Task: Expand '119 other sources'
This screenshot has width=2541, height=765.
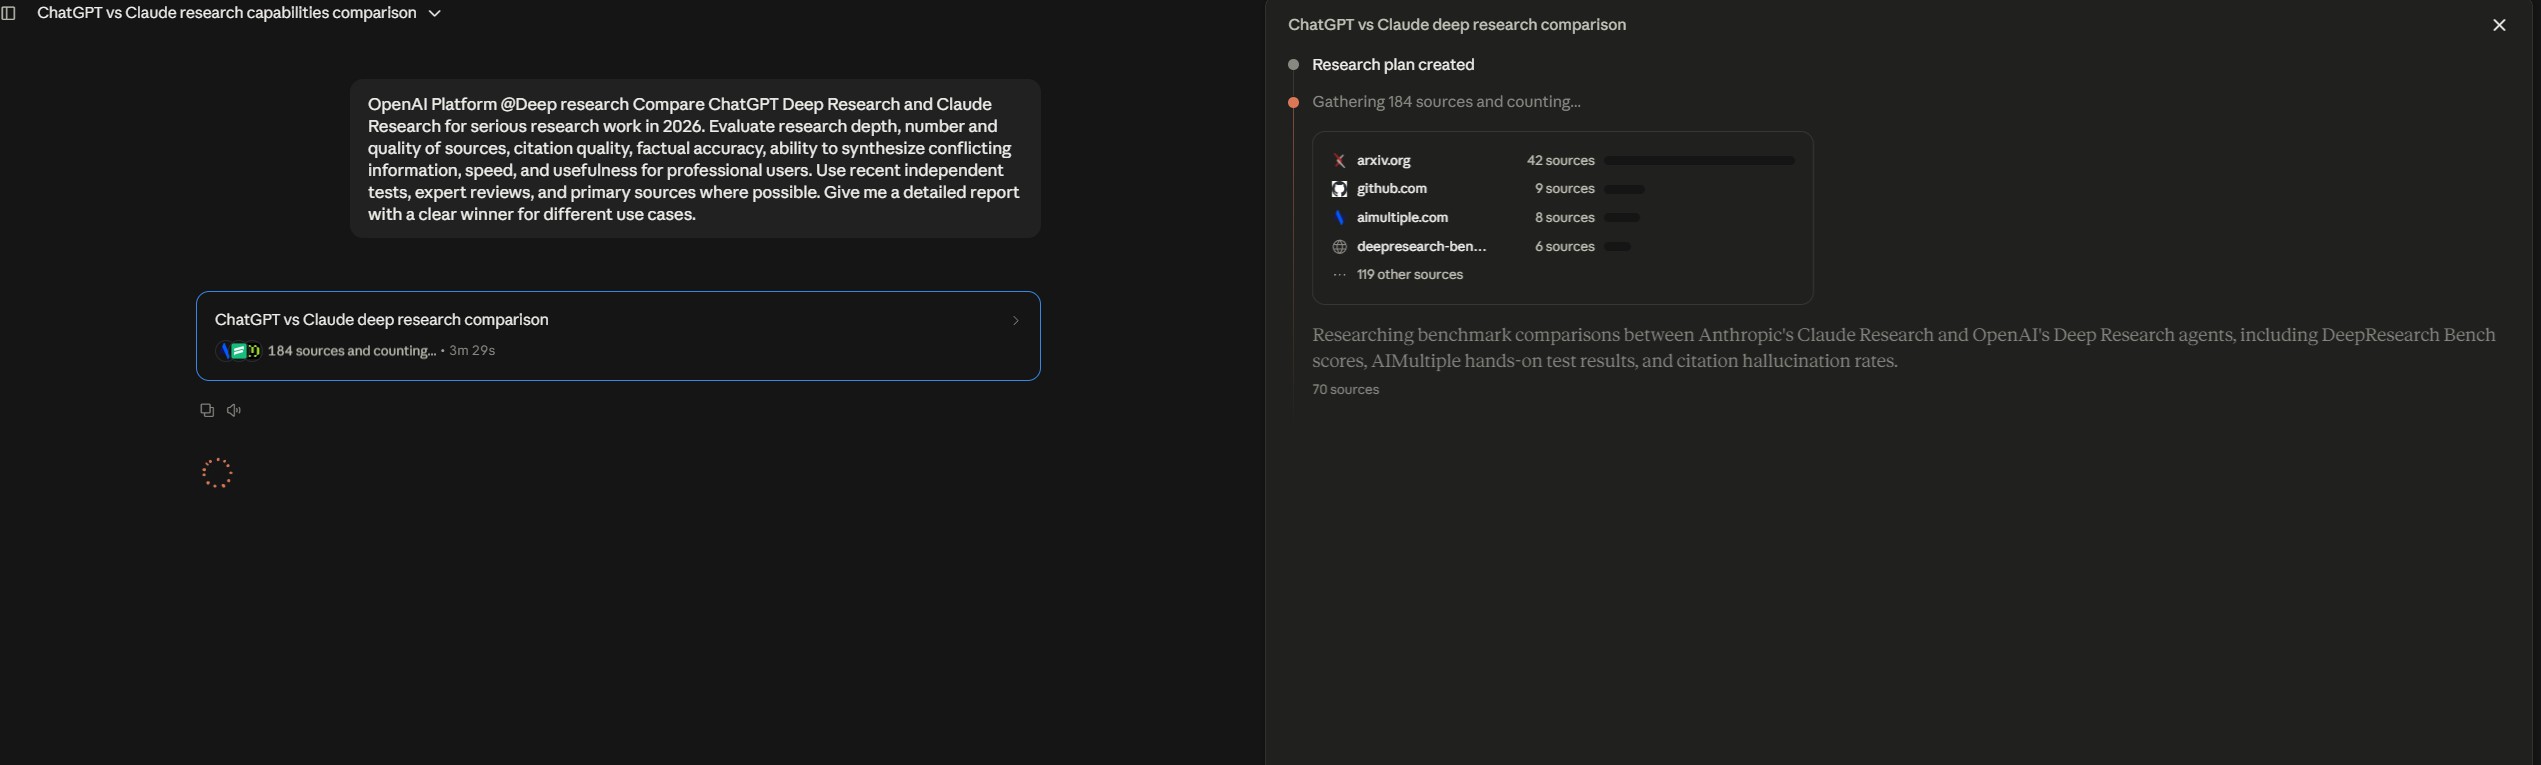Action: [x=1409, y=275]
